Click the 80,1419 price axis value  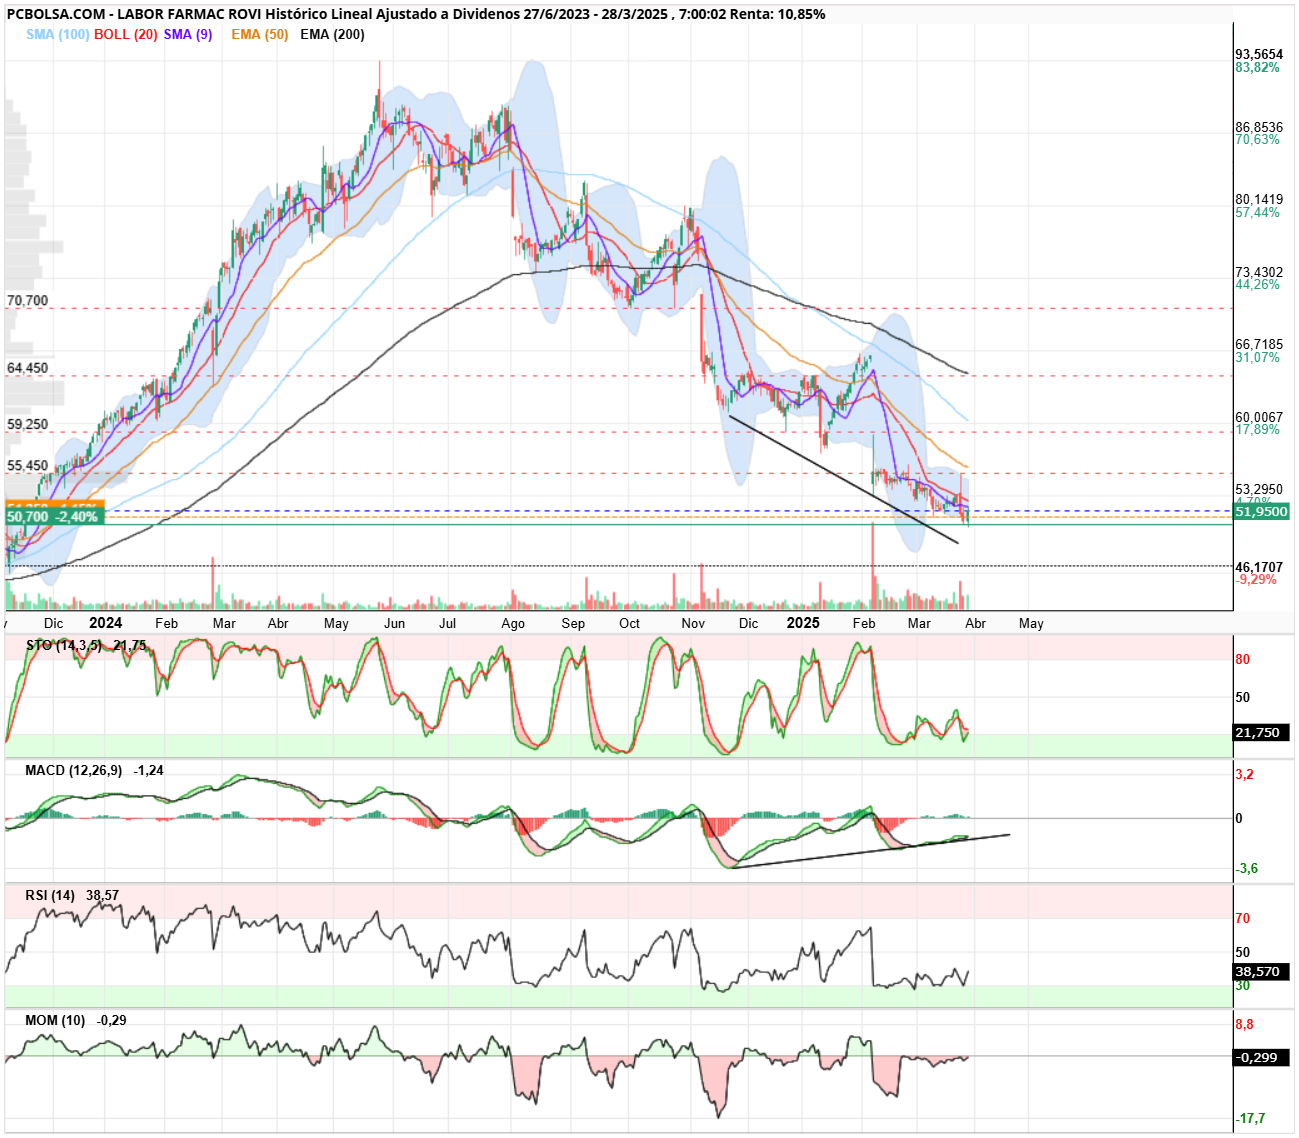1259,200
